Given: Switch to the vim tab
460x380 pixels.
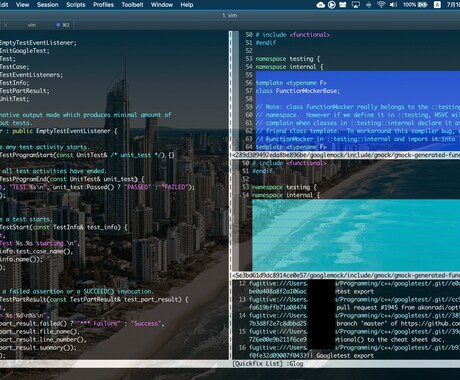Looking at the screenshot, I should click(x=32, y=25).
